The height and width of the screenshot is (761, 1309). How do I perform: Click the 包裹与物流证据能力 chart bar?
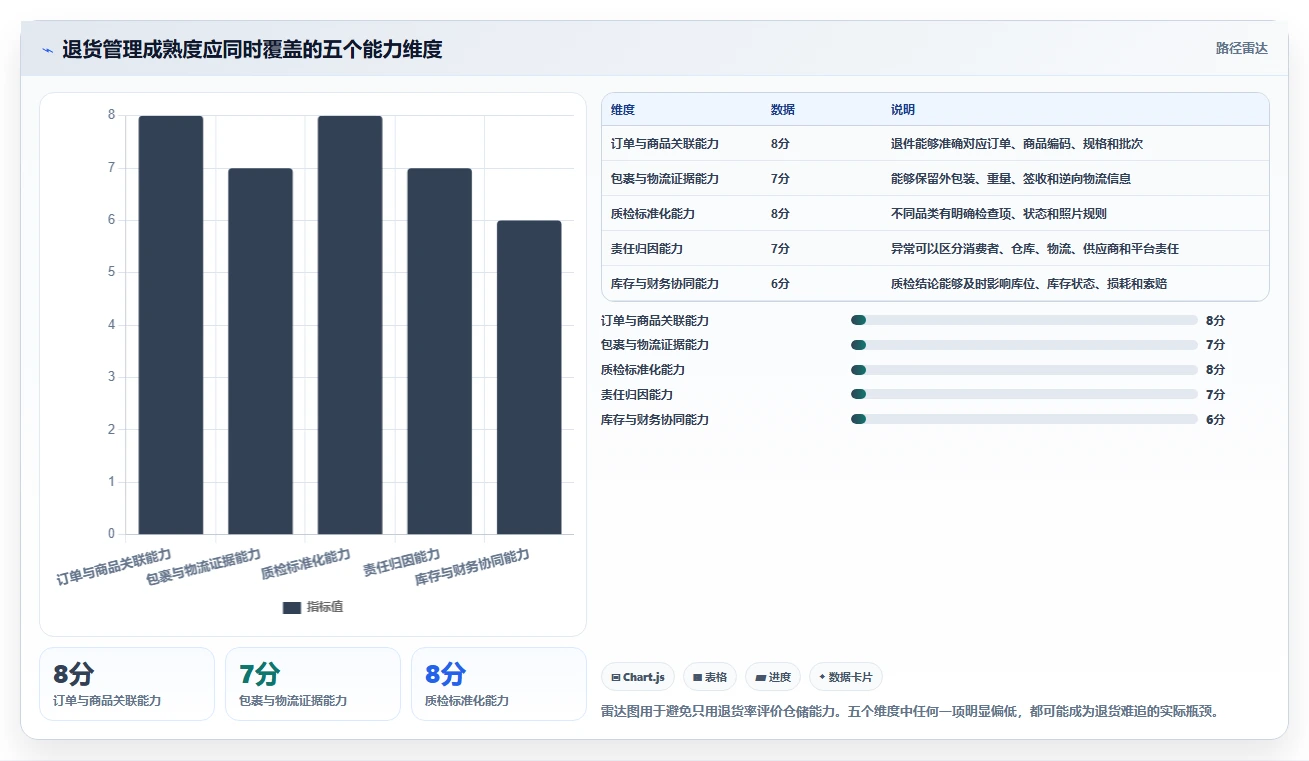tap(260, 351)
